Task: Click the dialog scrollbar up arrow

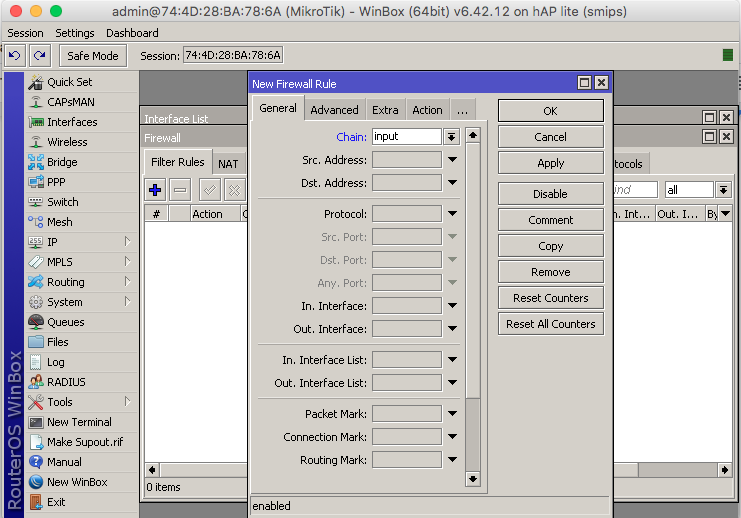Action: pos(473,135)
